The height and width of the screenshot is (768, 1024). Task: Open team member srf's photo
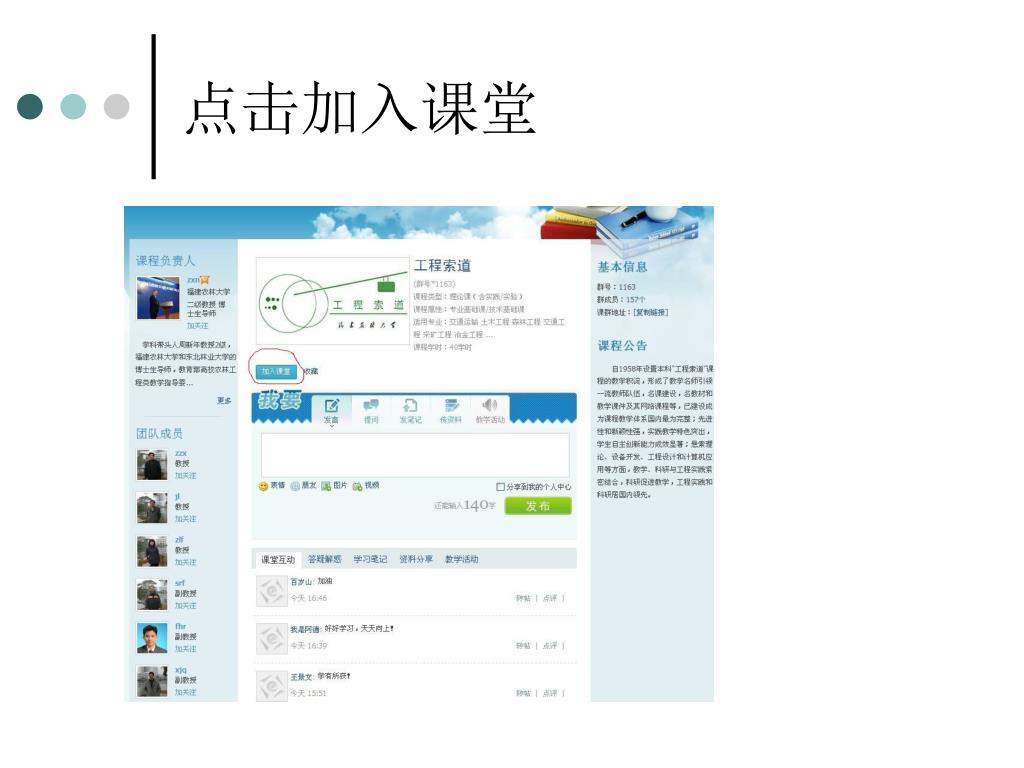152,595
